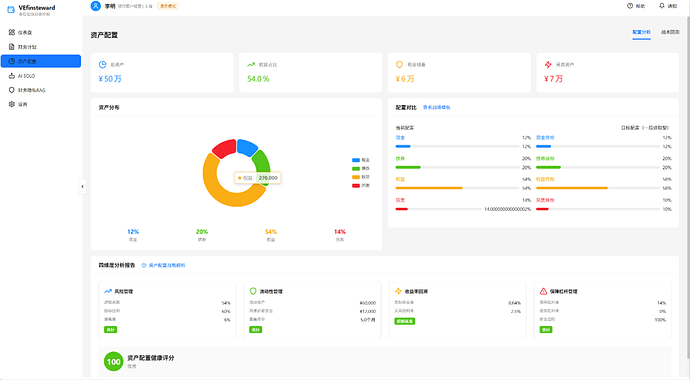Click the current alternative 14% progress bar
This screenshot has width=690, height=380.
click(438, 209)
